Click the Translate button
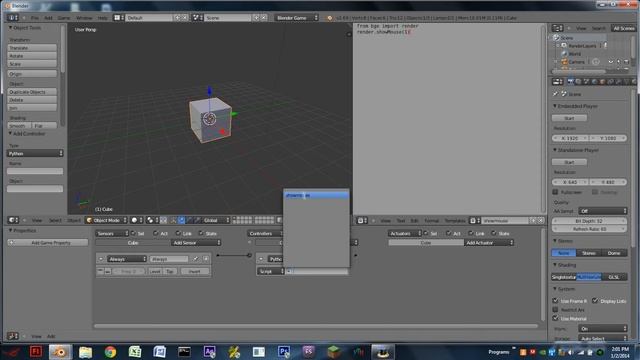Screen dimensions: 640x360 coord(32,48)
